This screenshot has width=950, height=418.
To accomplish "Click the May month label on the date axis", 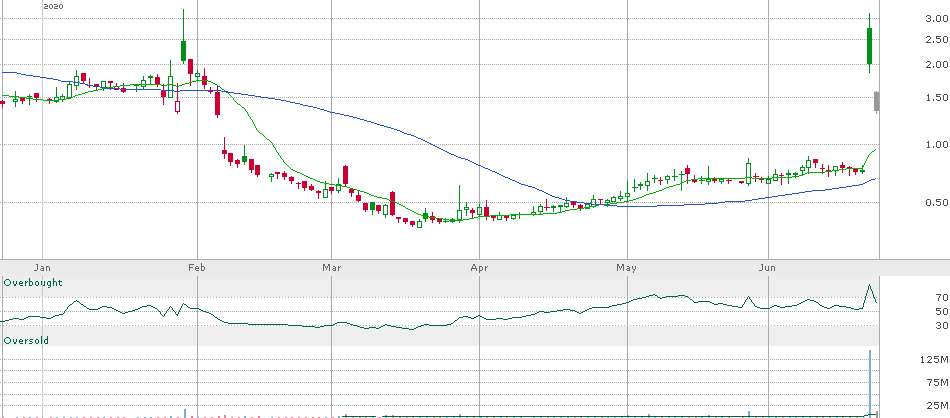I will [627, 267].
